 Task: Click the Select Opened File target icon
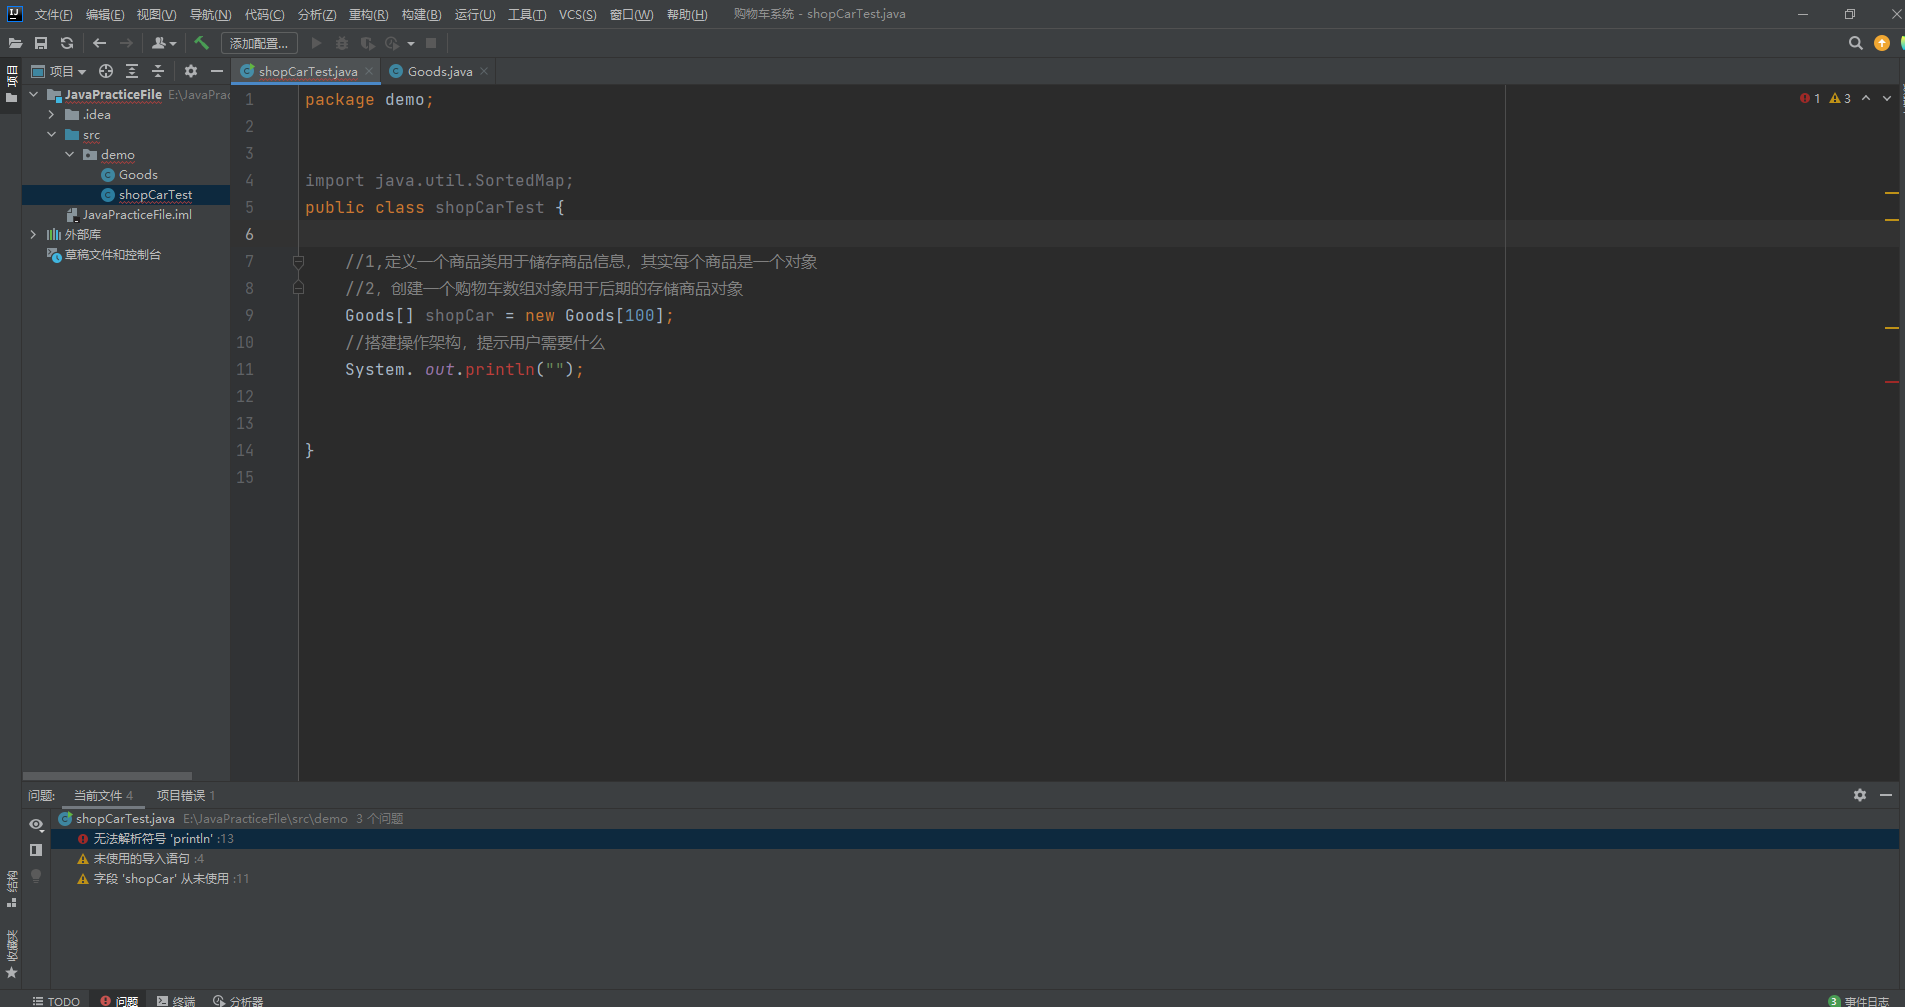pos(106,71)
